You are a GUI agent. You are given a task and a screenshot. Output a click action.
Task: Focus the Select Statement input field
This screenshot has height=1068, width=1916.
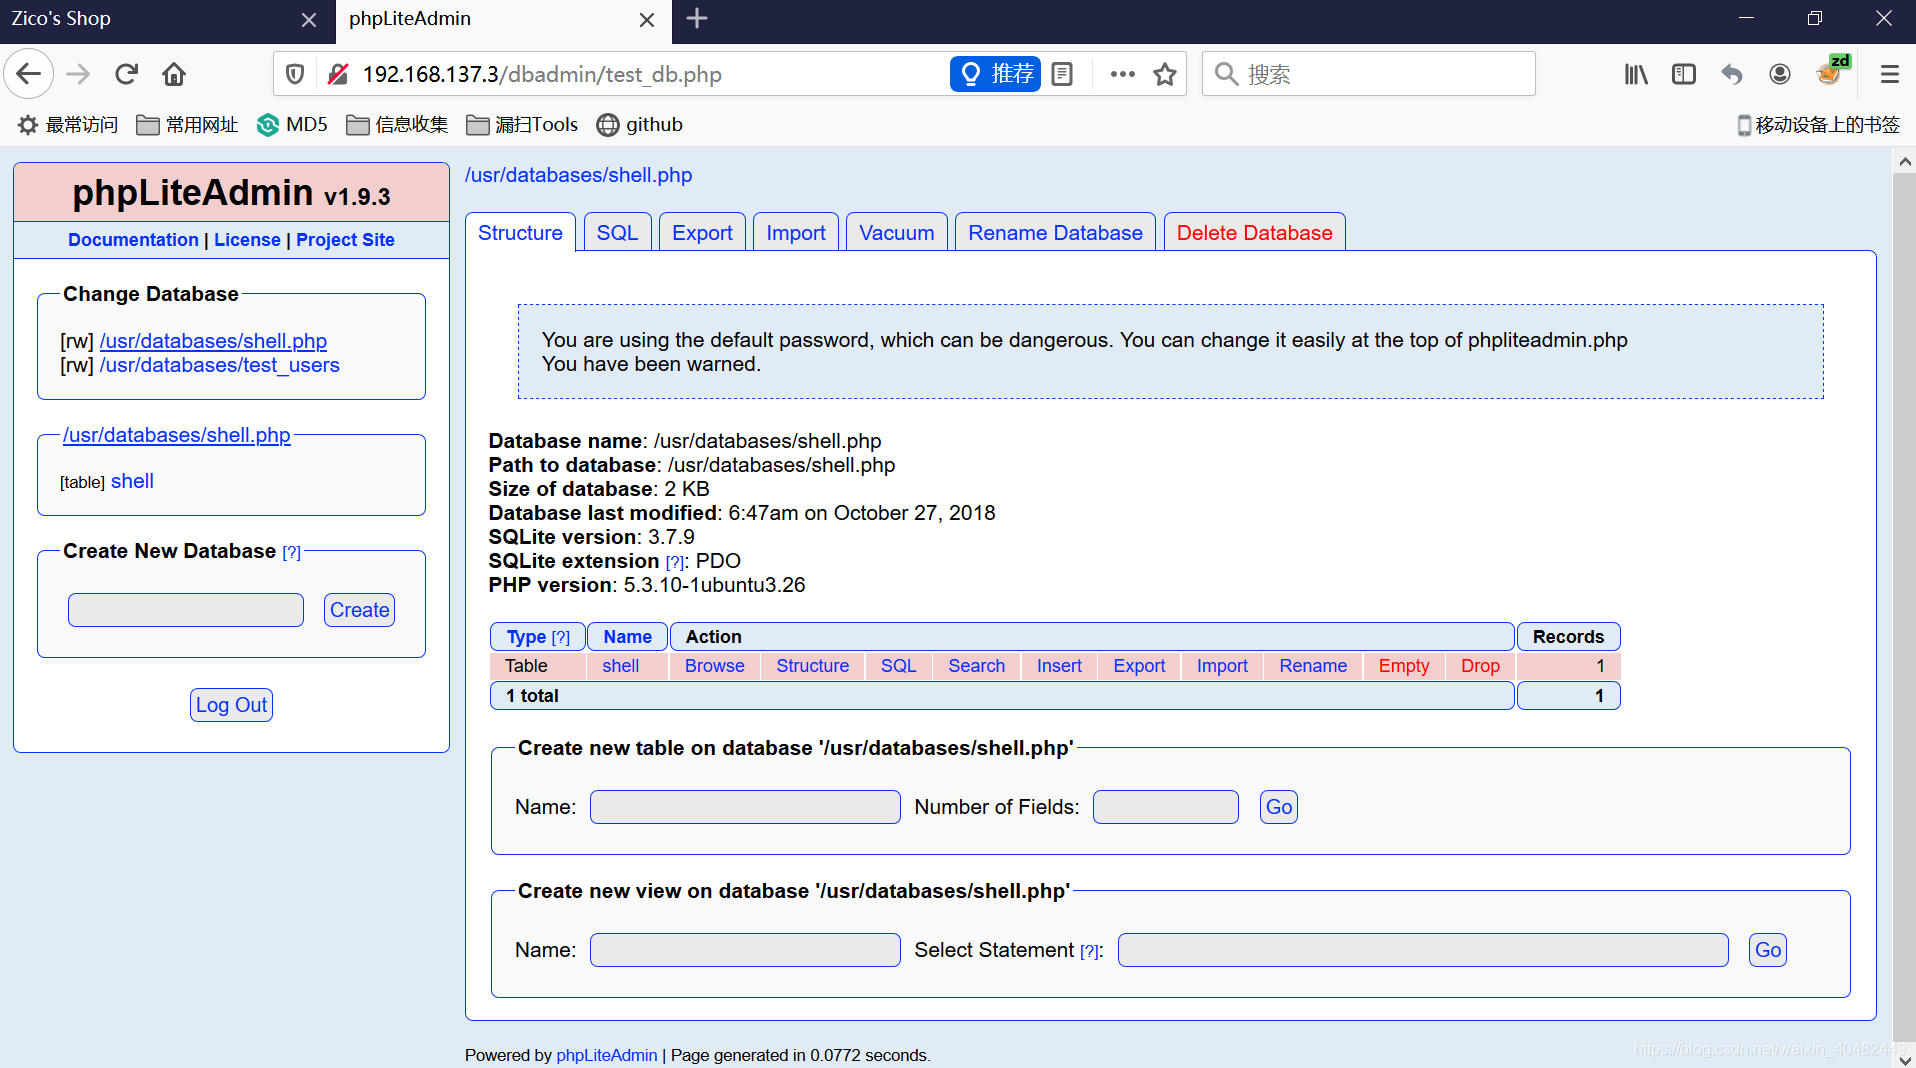click(1423, 950)
